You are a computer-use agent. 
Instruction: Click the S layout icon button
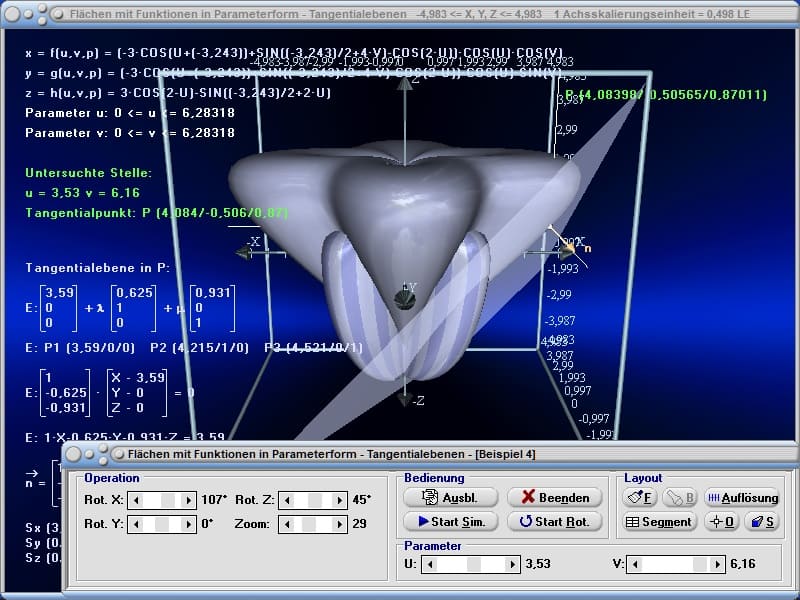762,521
